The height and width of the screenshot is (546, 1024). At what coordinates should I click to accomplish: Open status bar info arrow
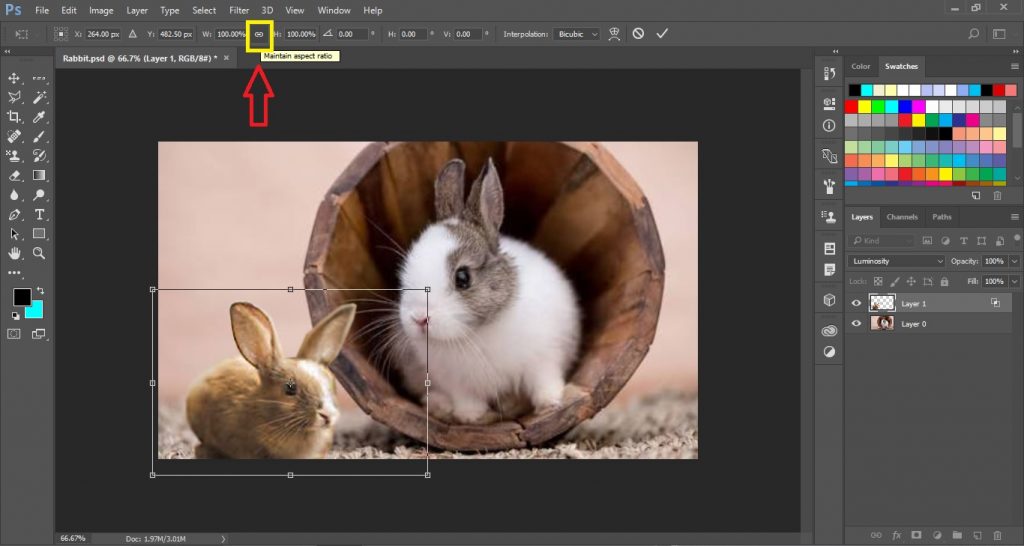click(x=223, y=539)
